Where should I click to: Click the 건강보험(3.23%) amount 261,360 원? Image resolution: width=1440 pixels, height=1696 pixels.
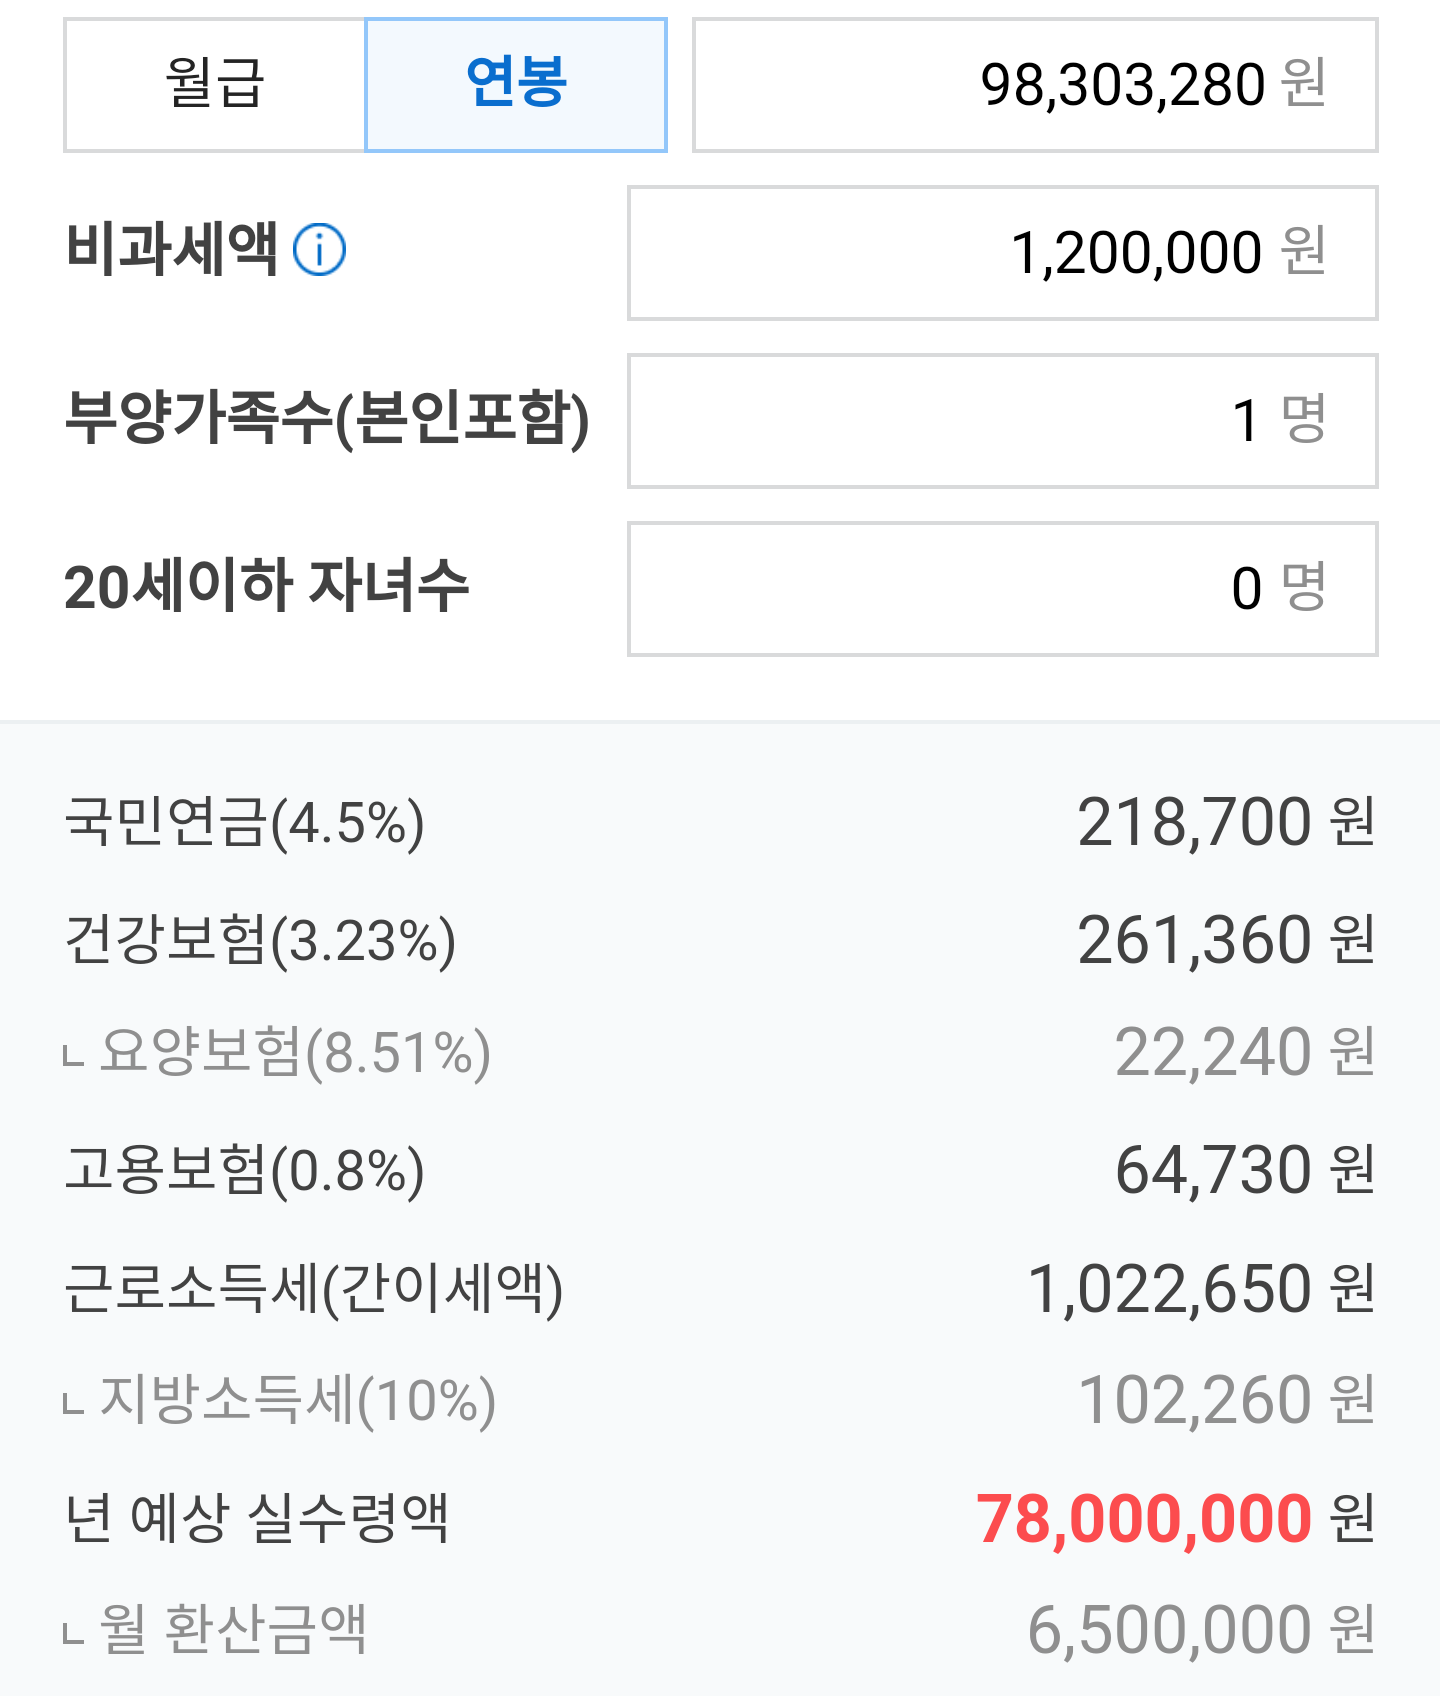1226,941
